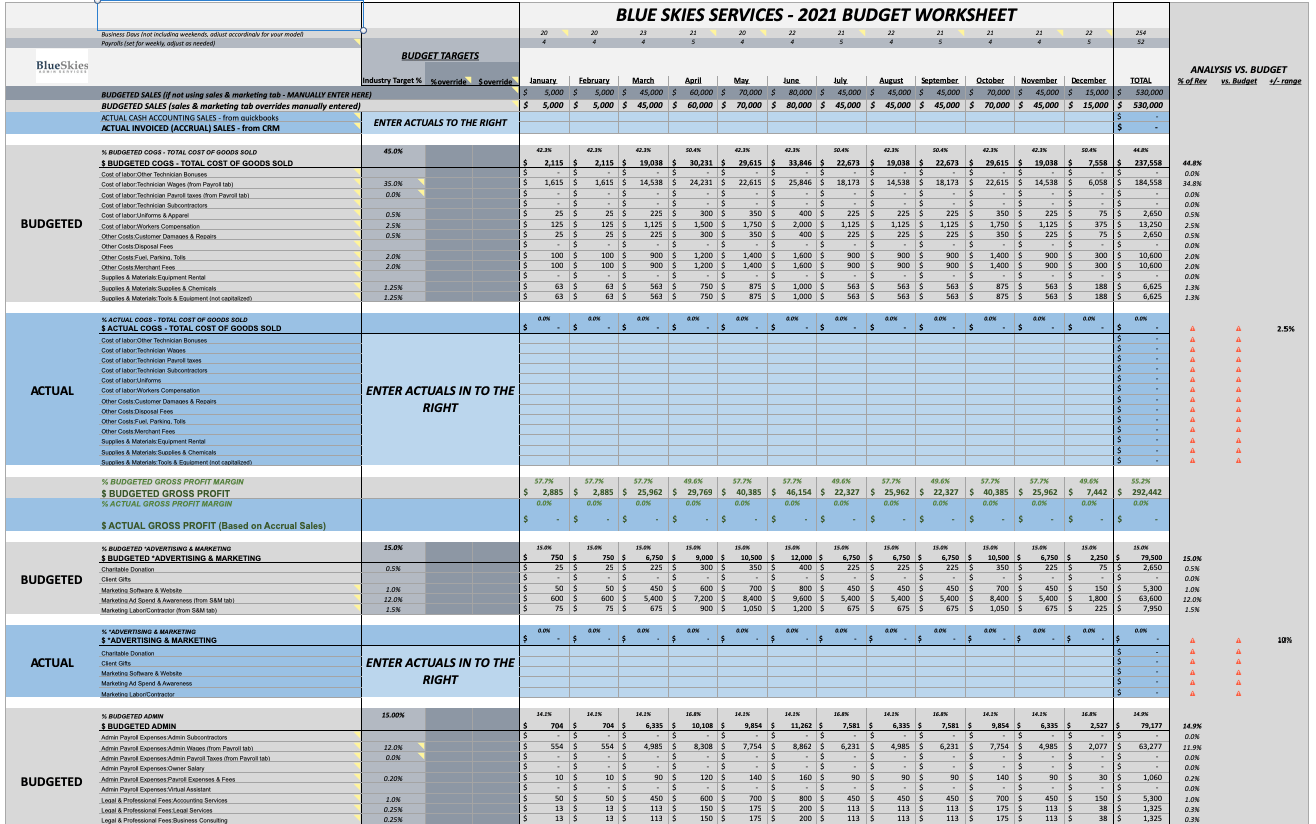
Task: Click 'ANALYSIS VS. BUDGET' heading
Action: click(1238, 69)
